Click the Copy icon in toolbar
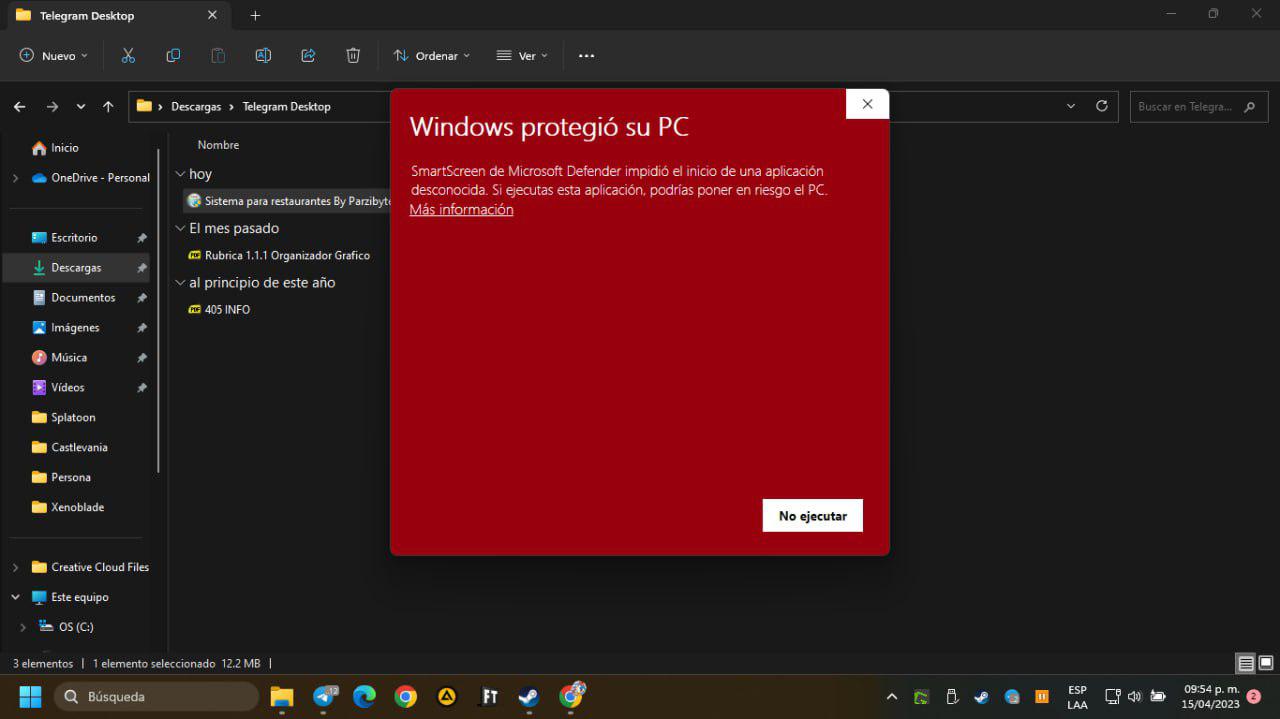Viewport: 1280px width, 719px height. click(x=173, y=56)
